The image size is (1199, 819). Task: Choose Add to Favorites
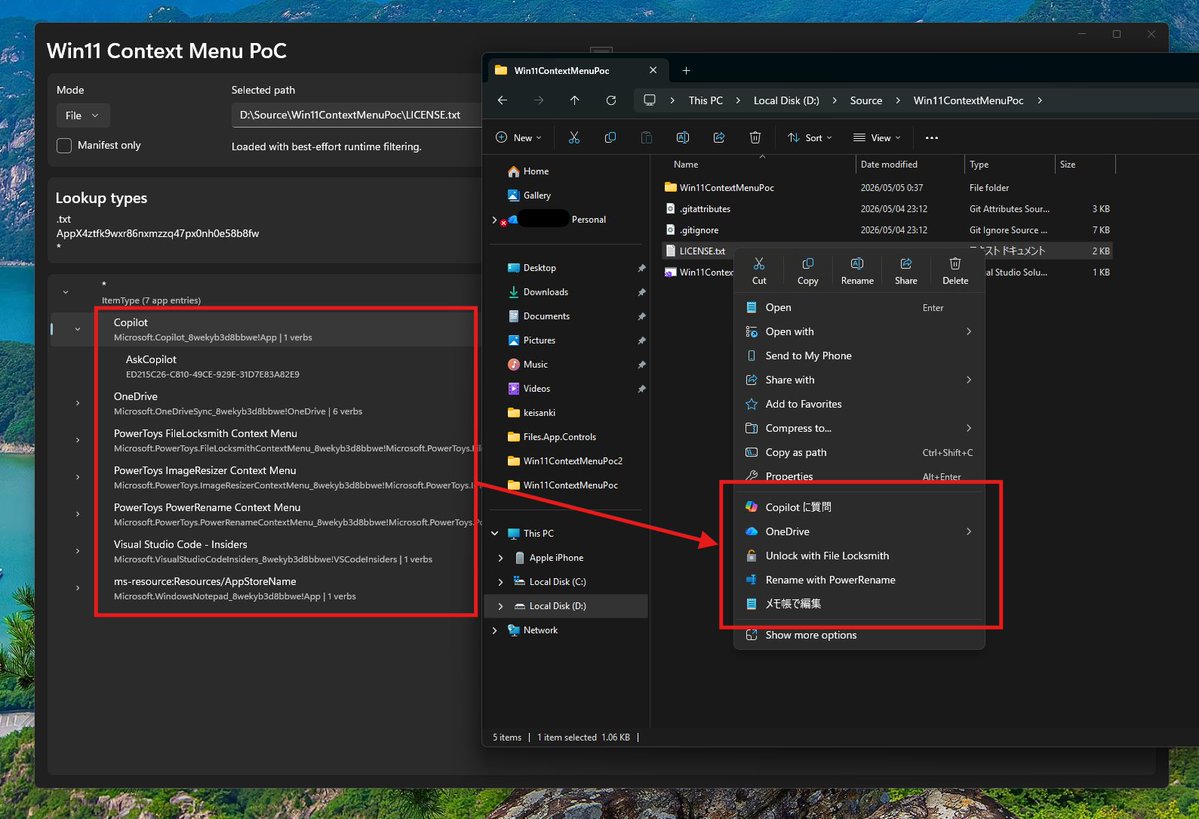(x=859, y=404)
